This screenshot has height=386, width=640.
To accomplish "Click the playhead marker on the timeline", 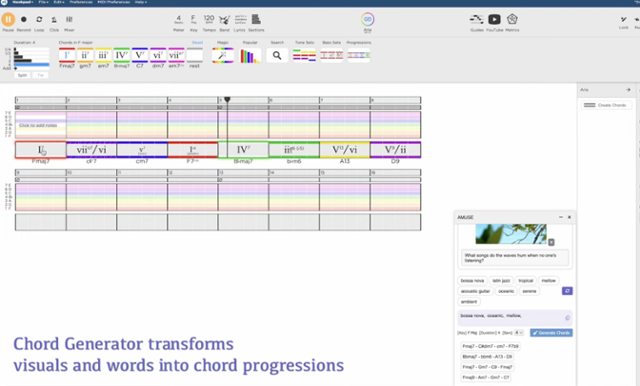I will click(x=227, y=100).
